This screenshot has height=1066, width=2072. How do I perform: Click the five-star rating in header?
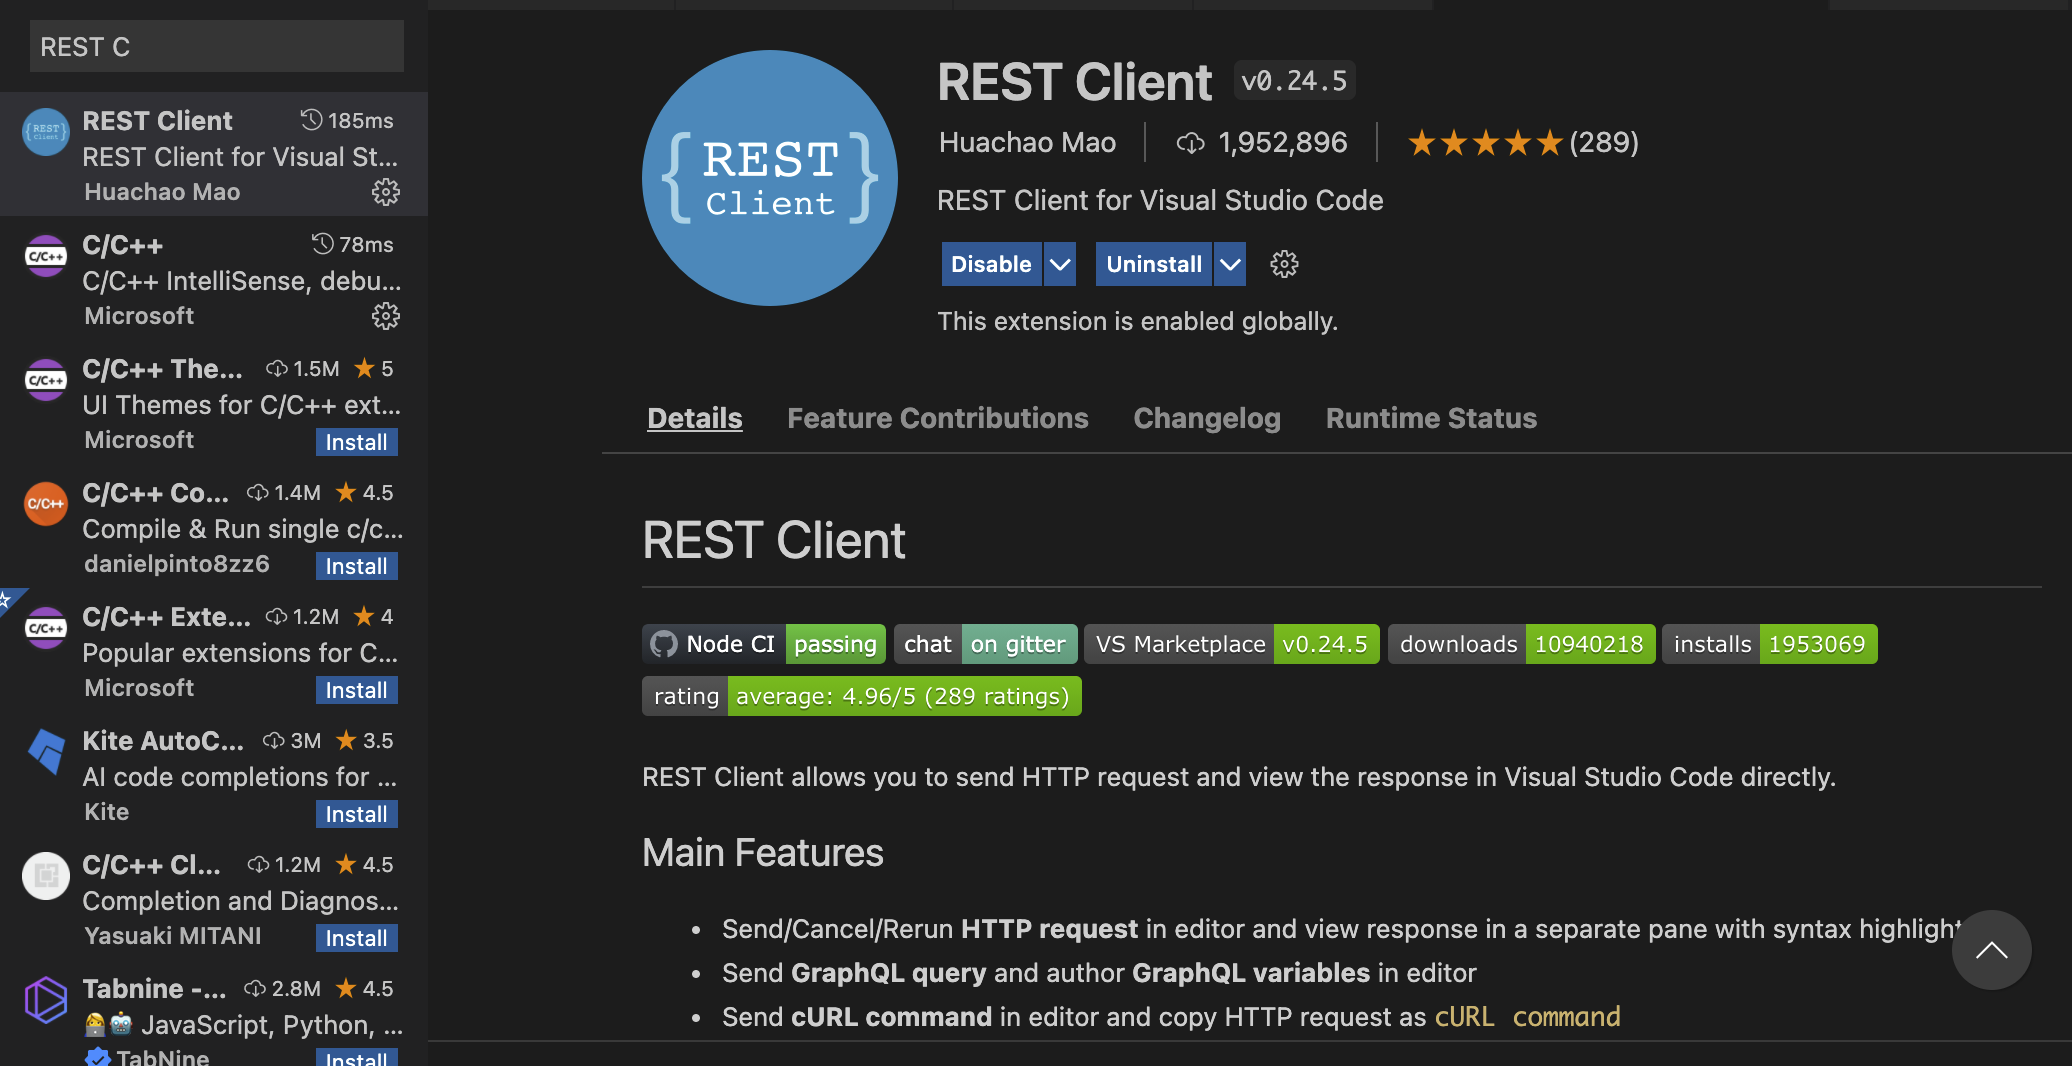tap(1485, 143)
